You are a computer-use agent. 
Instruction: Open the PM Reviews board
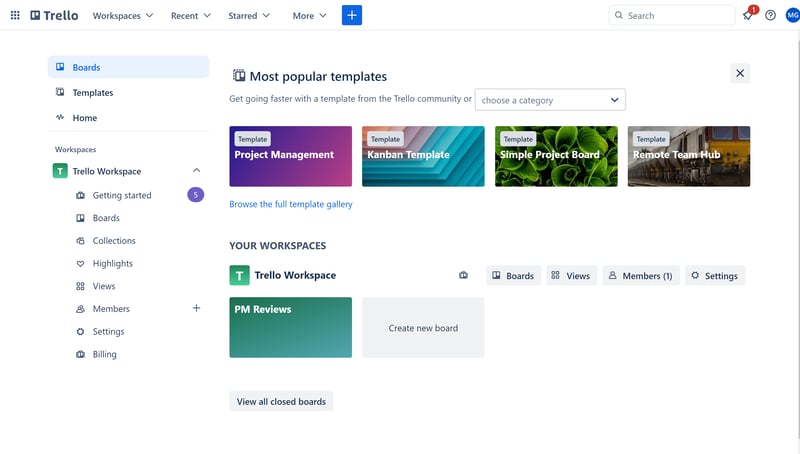coord(290,327)
